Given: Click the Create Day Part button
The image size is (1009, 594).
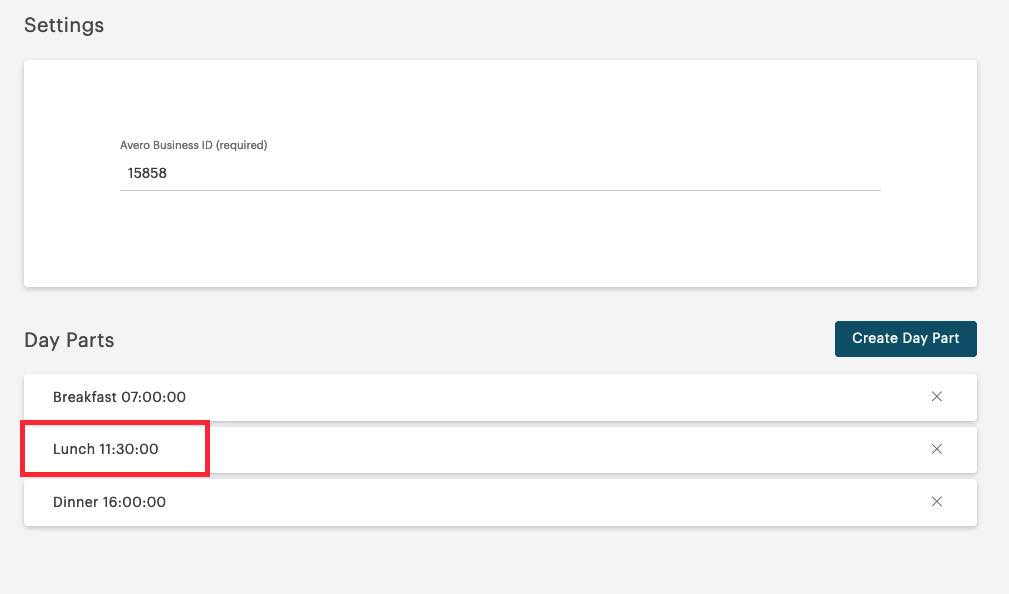Looking at the screenshot, I should pos(905,338).
